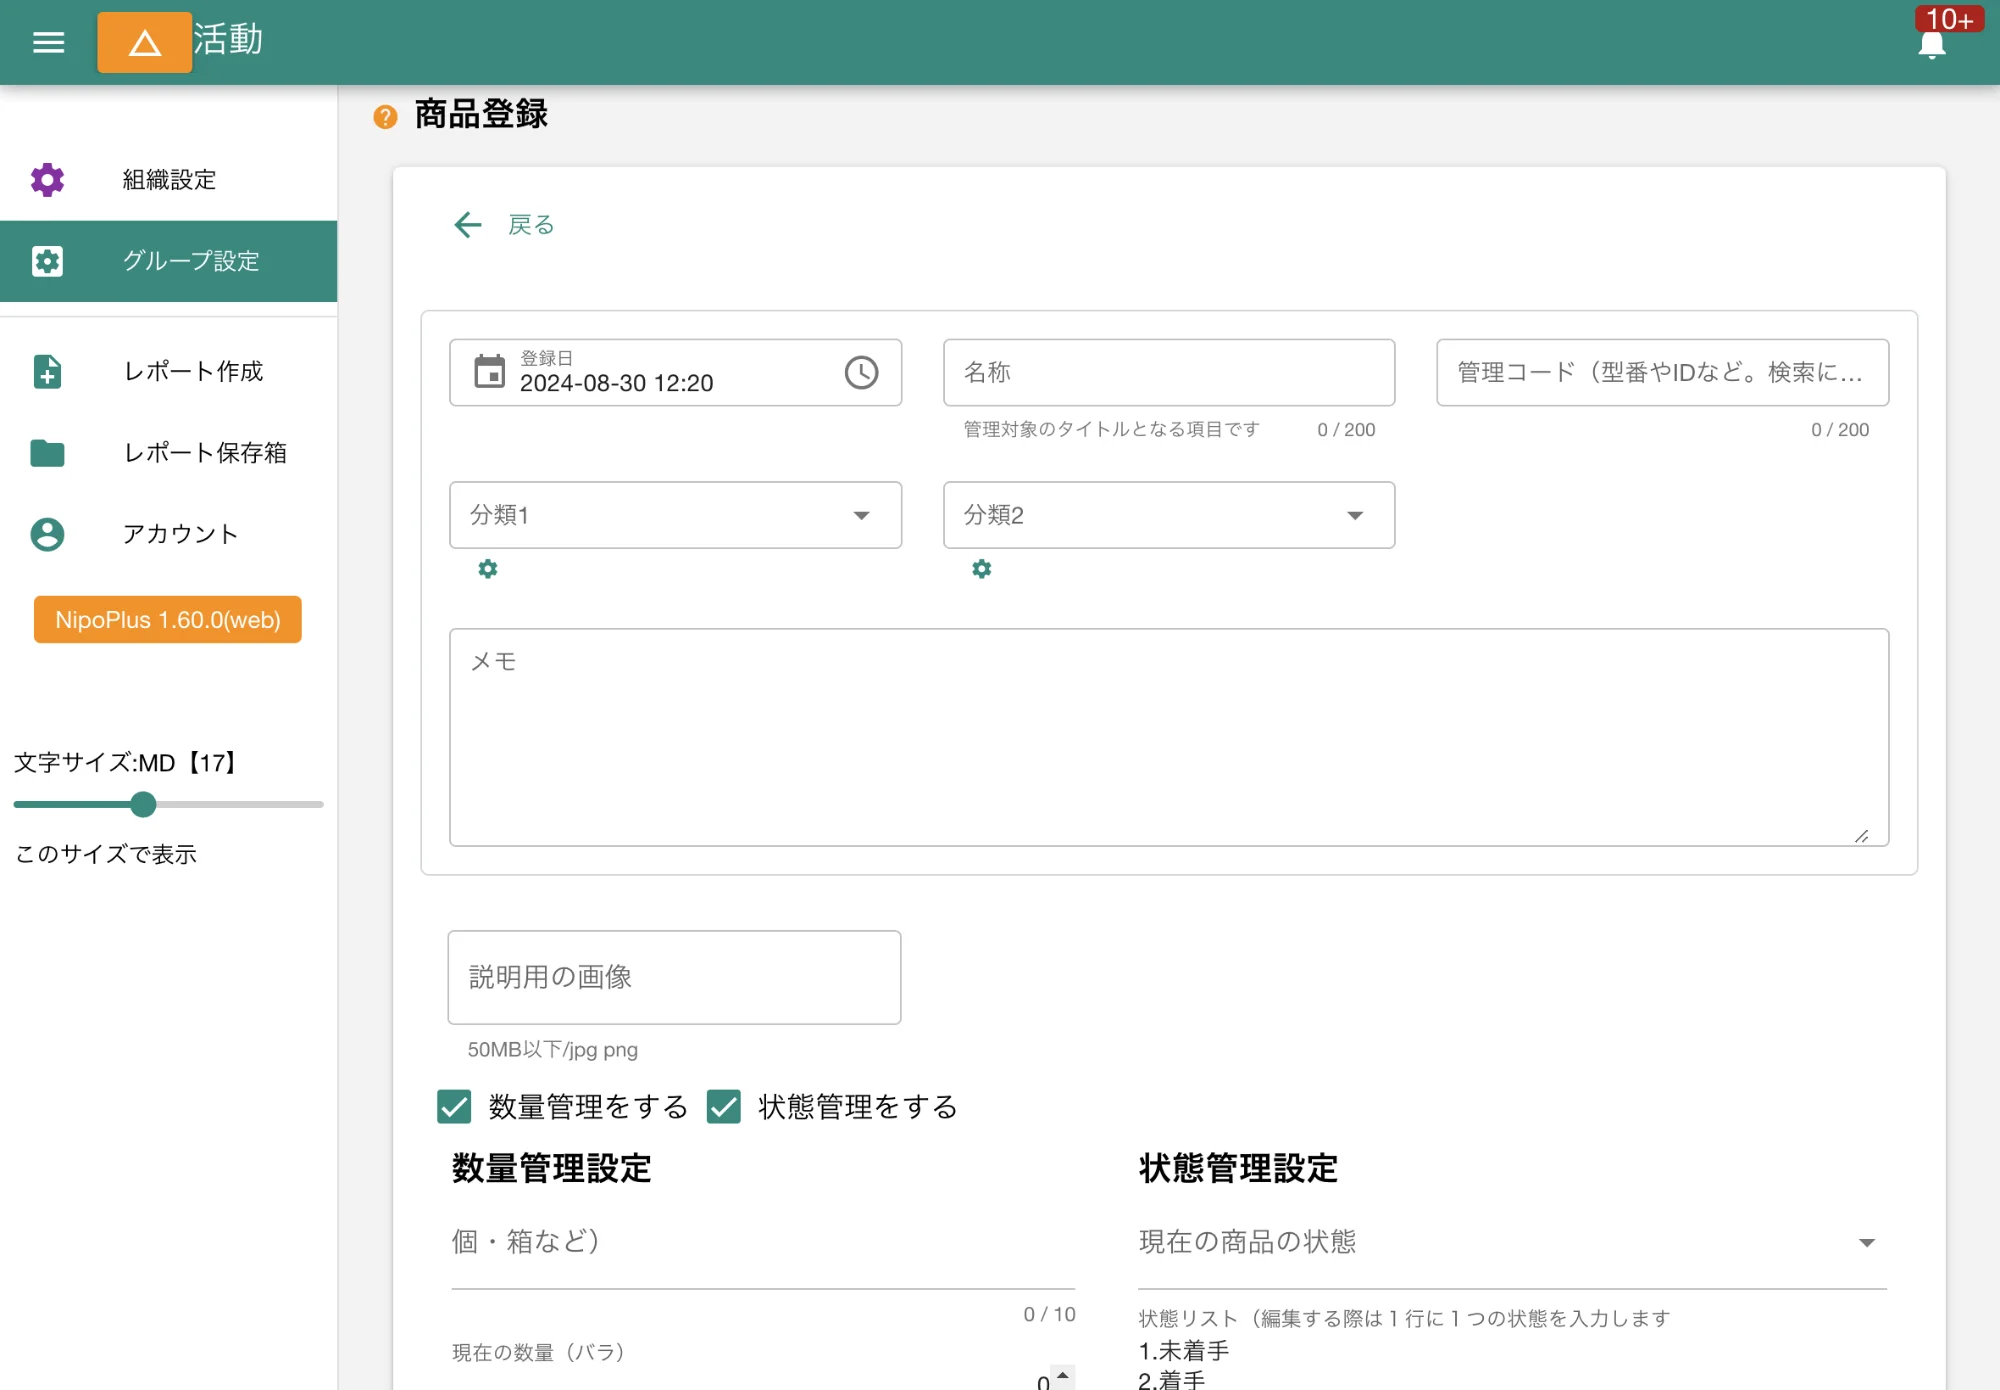Click the help icon next to 商品登録
This screenshot has height=1390, width=2000.
[x=383, y=116]
